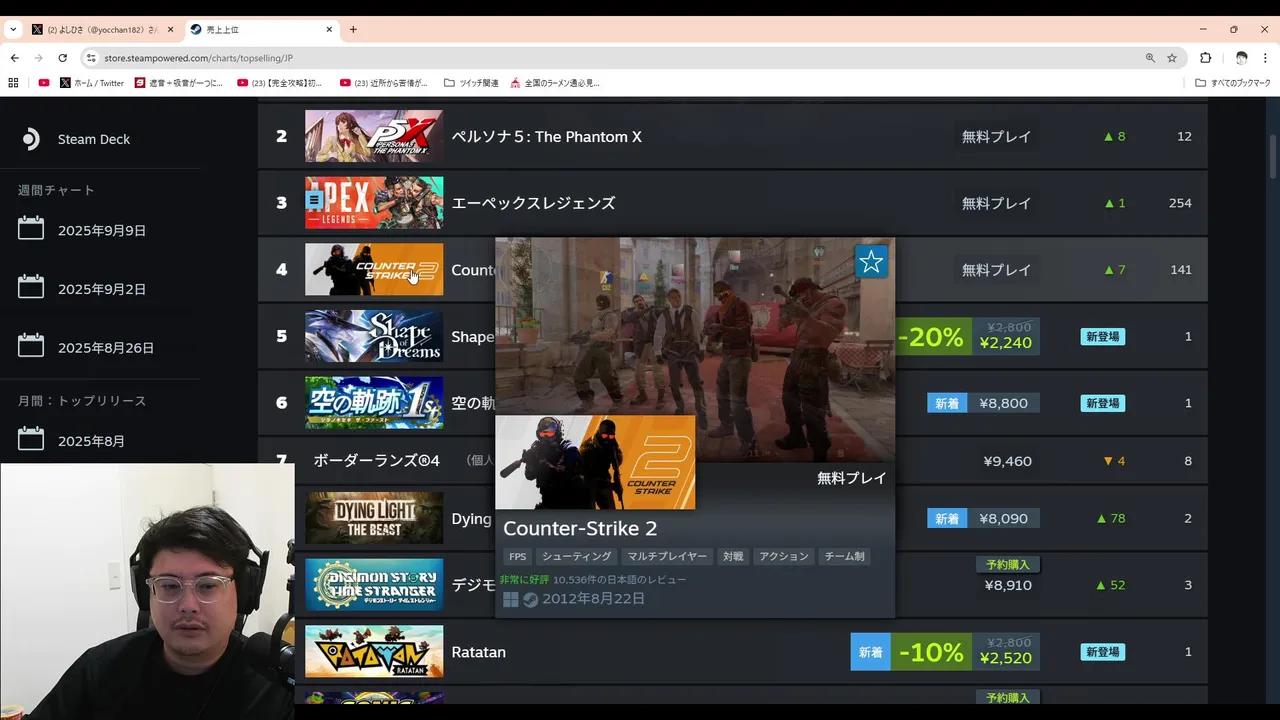
Task: Switch to the よしひさ X tab
Action: tap(100, 29)
